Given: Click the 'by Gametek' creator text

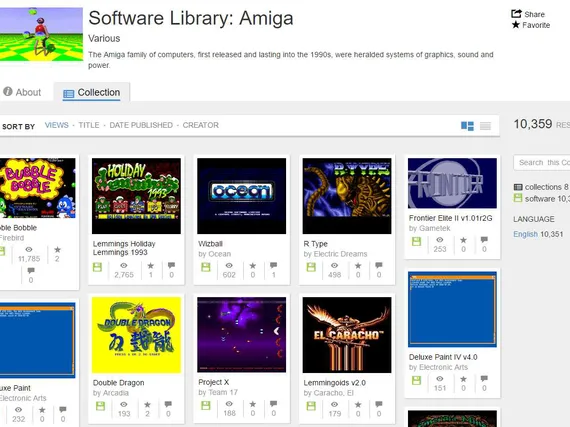Looking at the screenshot, I should [429, 228].
